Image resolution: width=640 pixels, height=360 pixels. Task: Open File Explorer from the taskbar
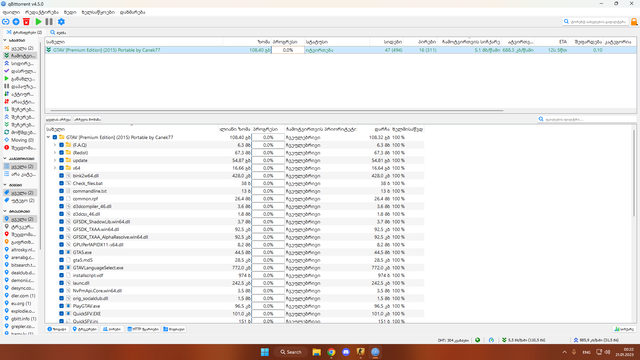pyautogui.click(x=316, y=352)
